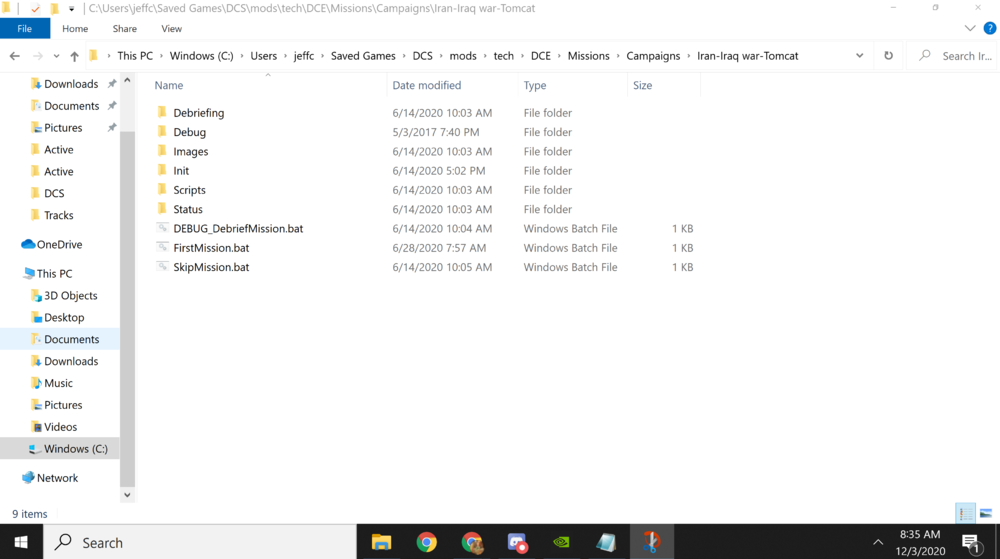Screen dimensions: 1000x559
Task: Go back with the Back arrow
Action: pyautogui.click(x=15, y=56)
